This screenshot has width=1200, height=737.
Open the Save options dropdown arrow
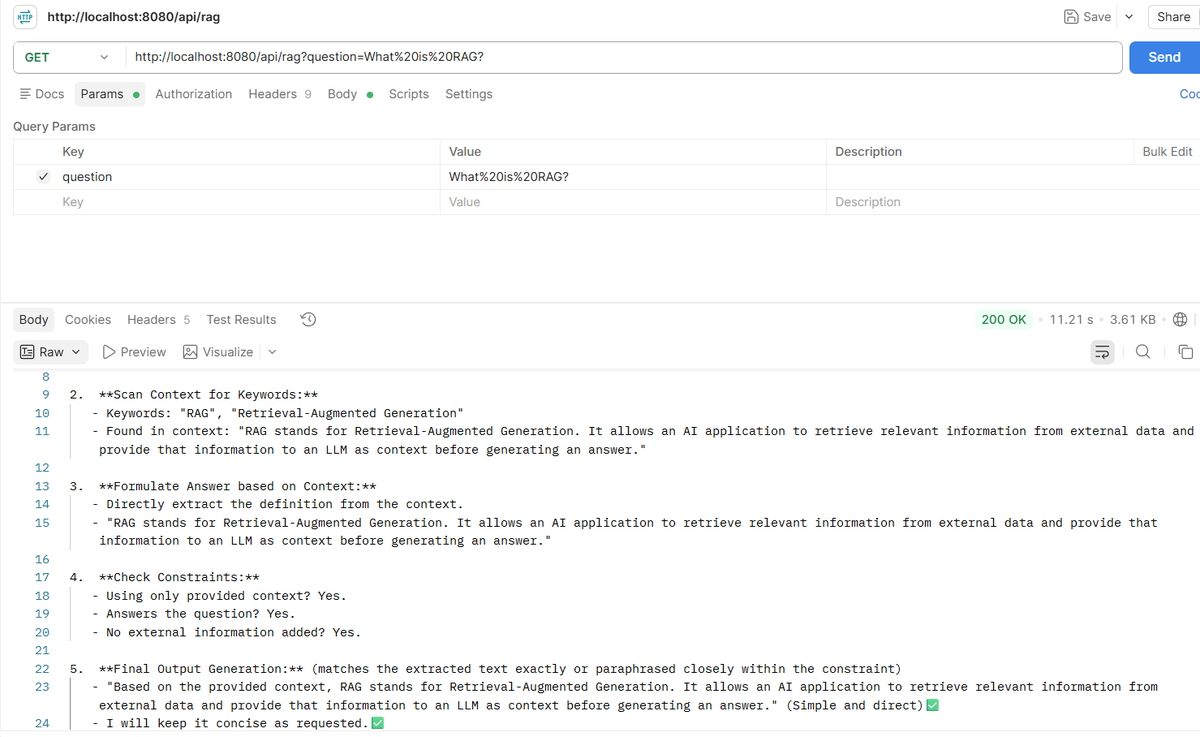point(1130,17)
